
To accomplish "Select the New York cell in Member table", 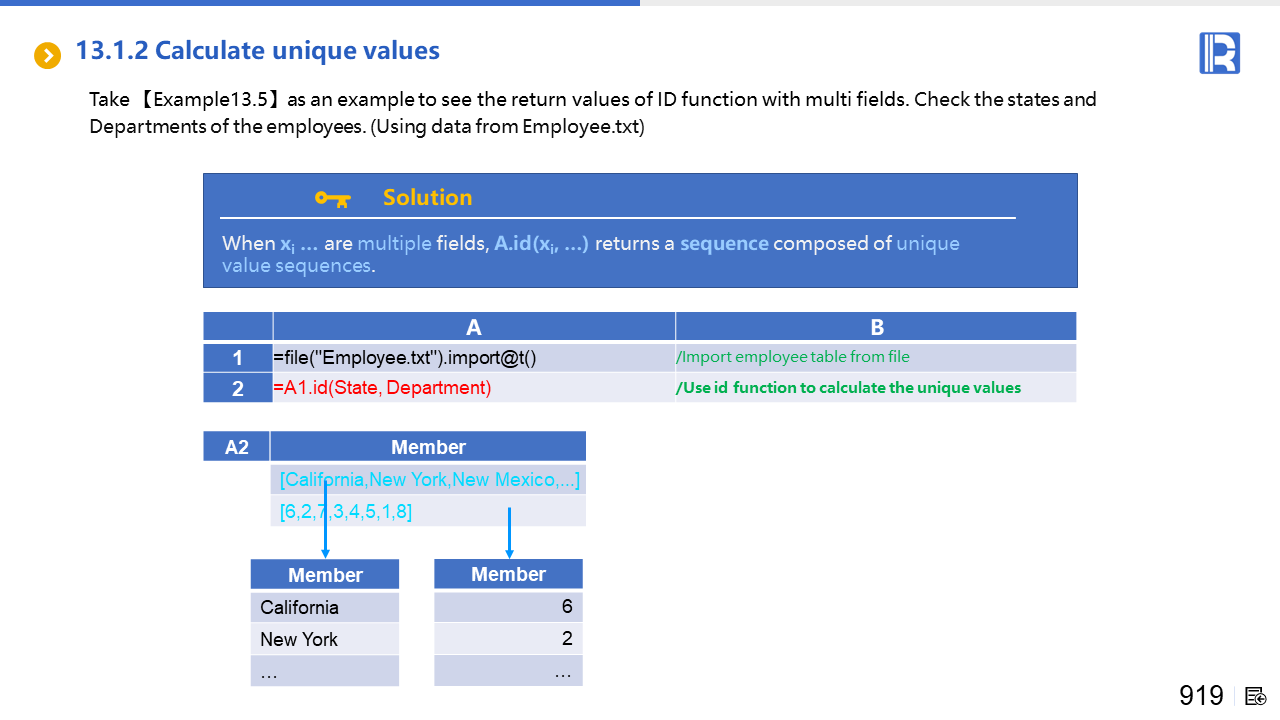I will (324, 639).
